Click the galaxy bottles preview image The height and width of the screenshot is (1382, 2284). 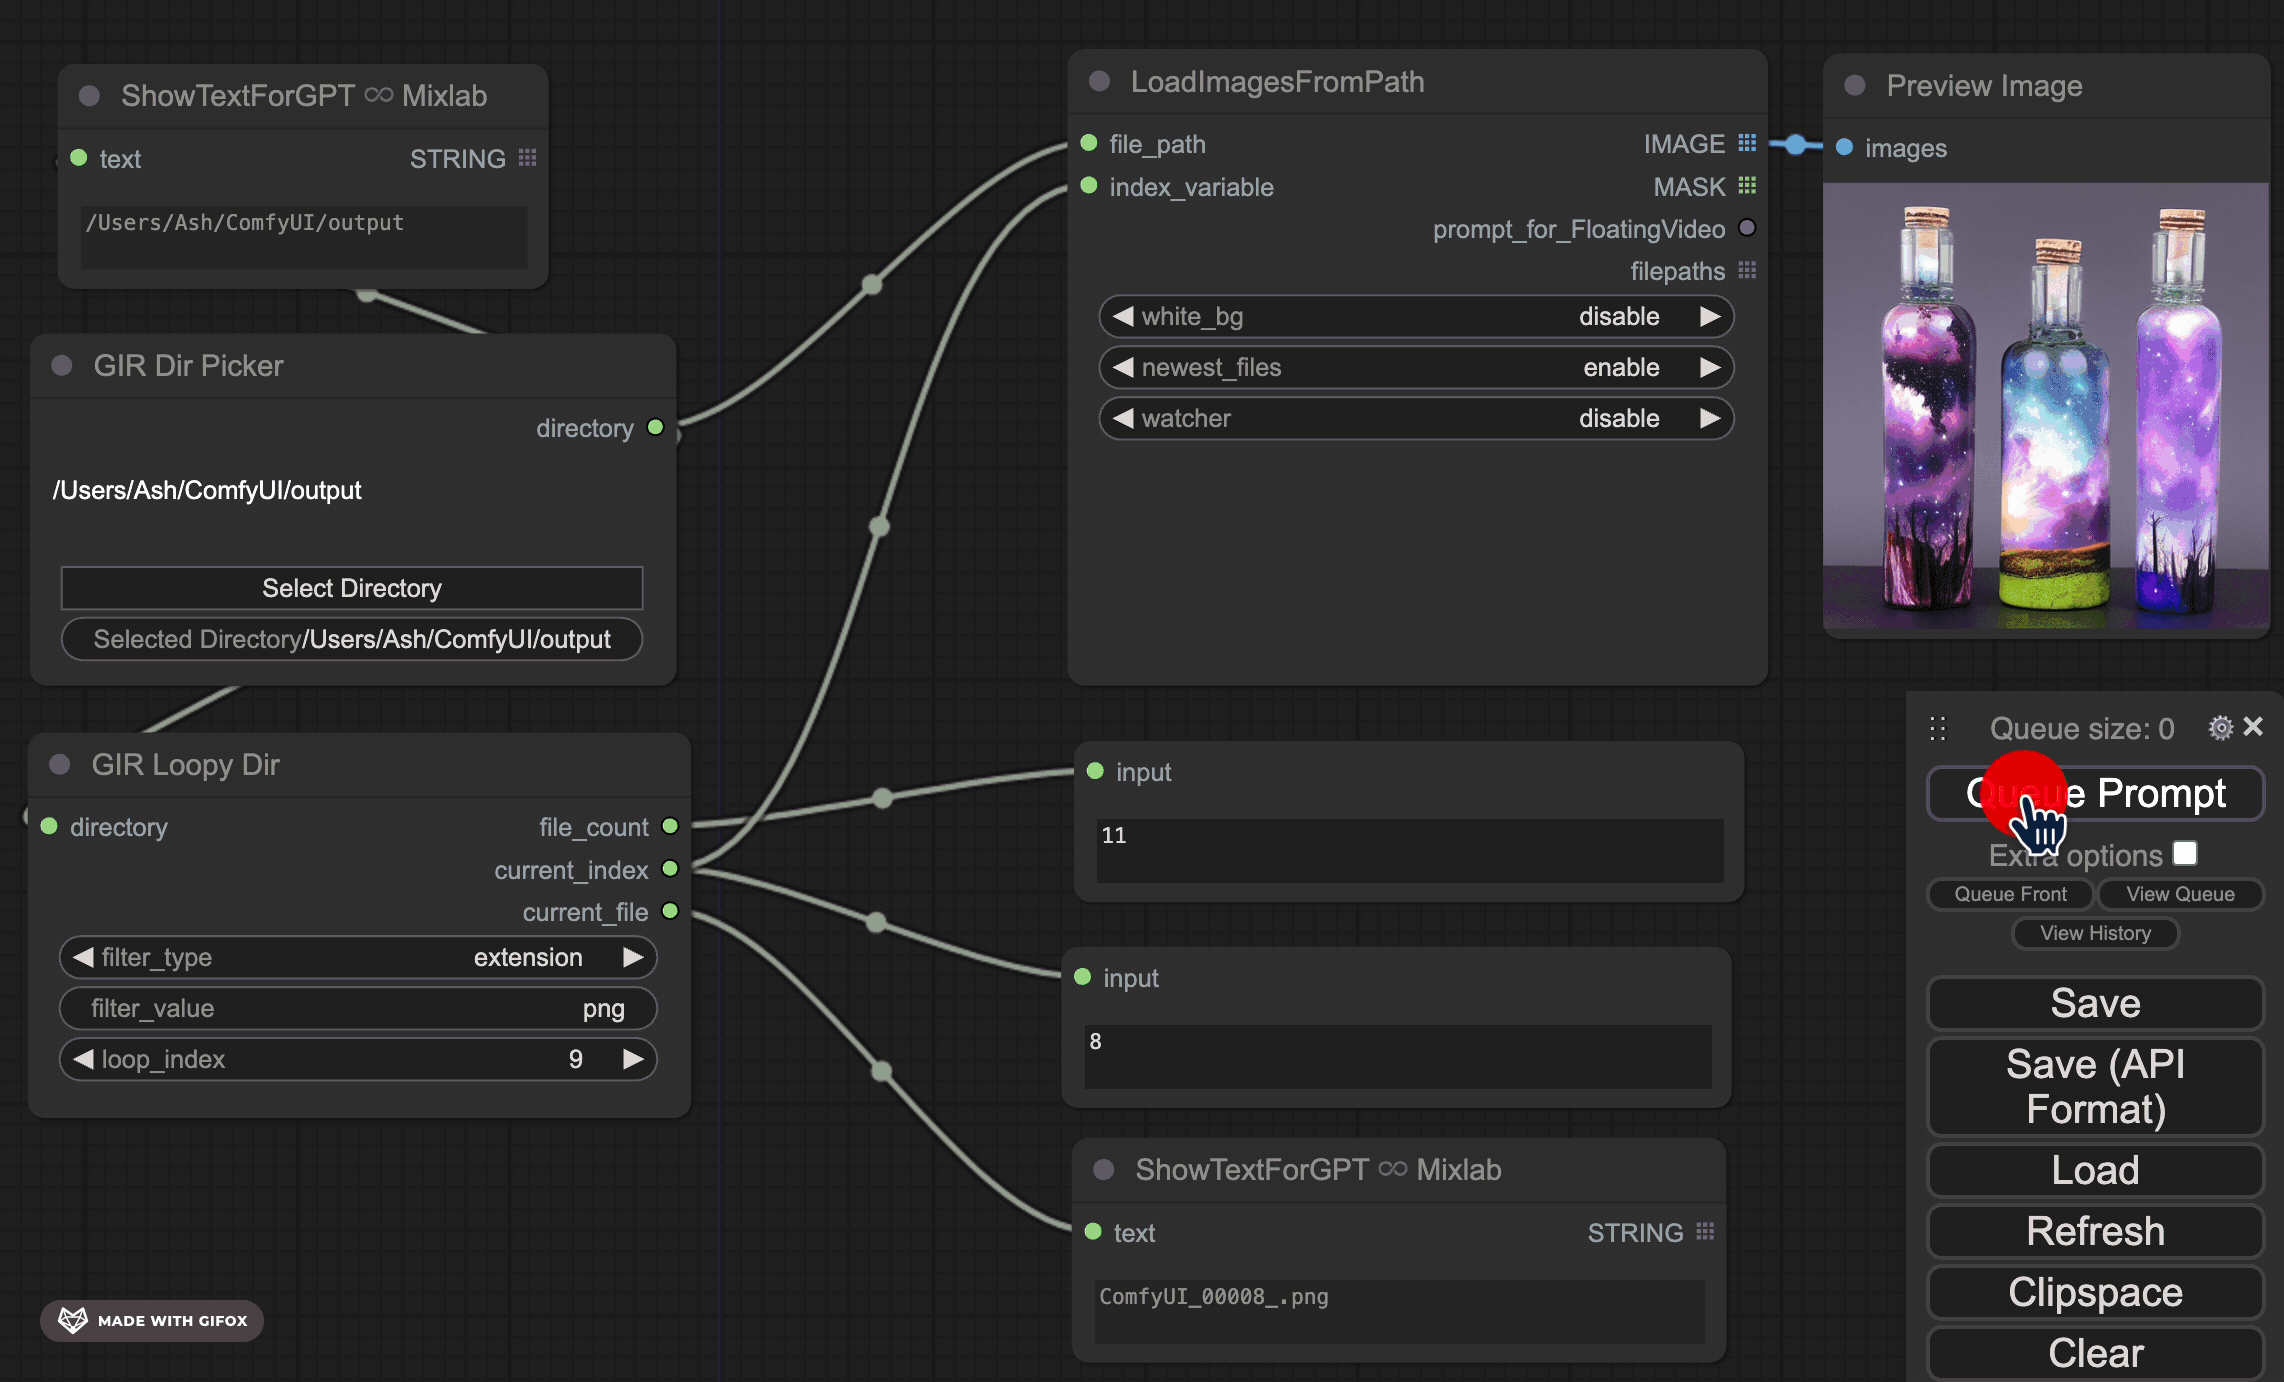pyautogui.click(x=2046, y=406)
